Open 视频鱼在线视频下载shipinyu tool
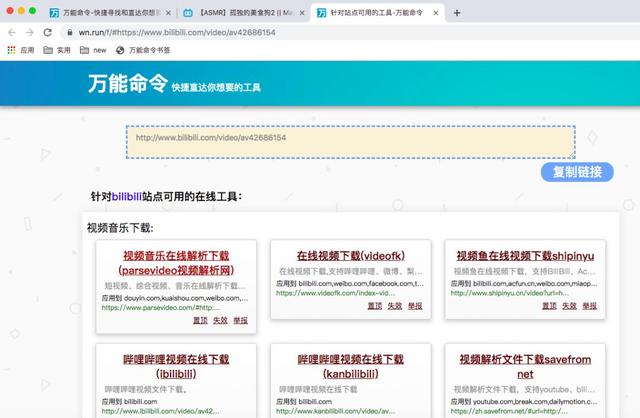Viewport: 640px width, 418px height. pos(525,256)
